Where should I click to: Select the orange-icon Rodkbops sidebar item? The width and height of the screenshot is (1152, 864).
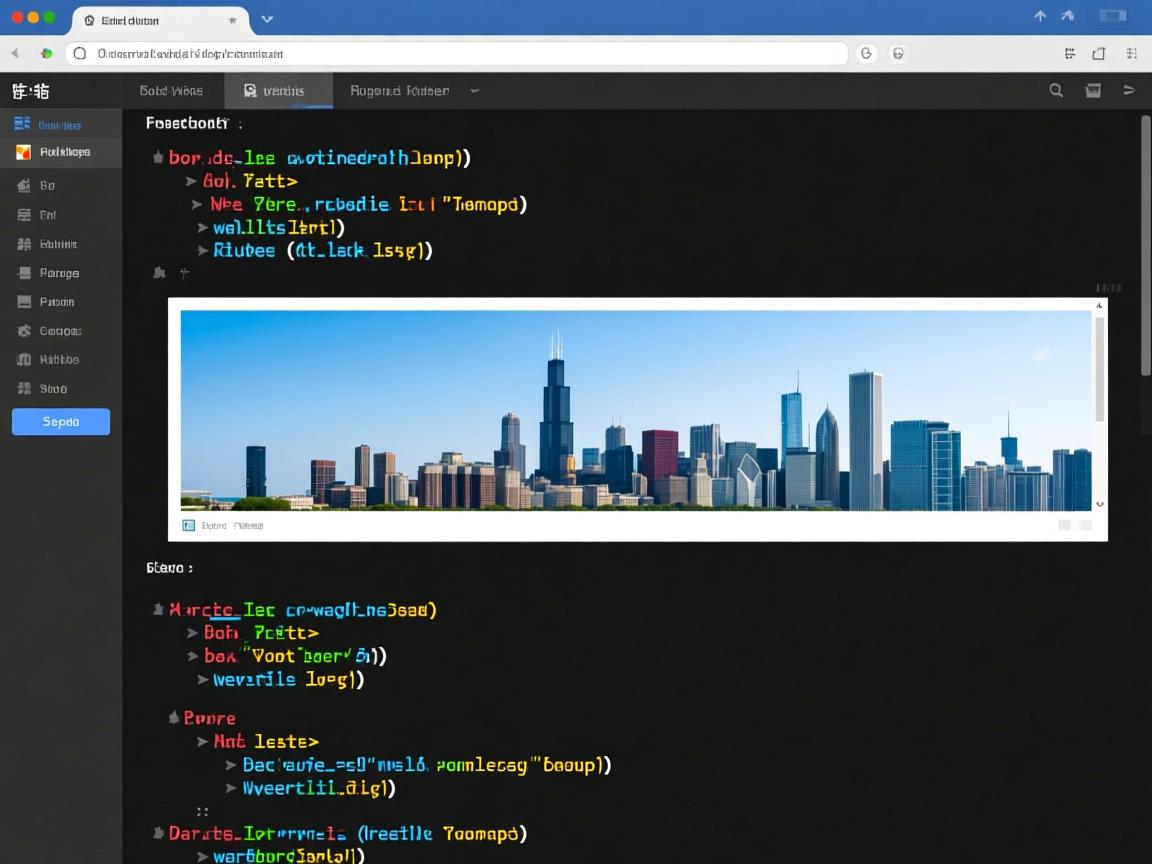[60, 152]
